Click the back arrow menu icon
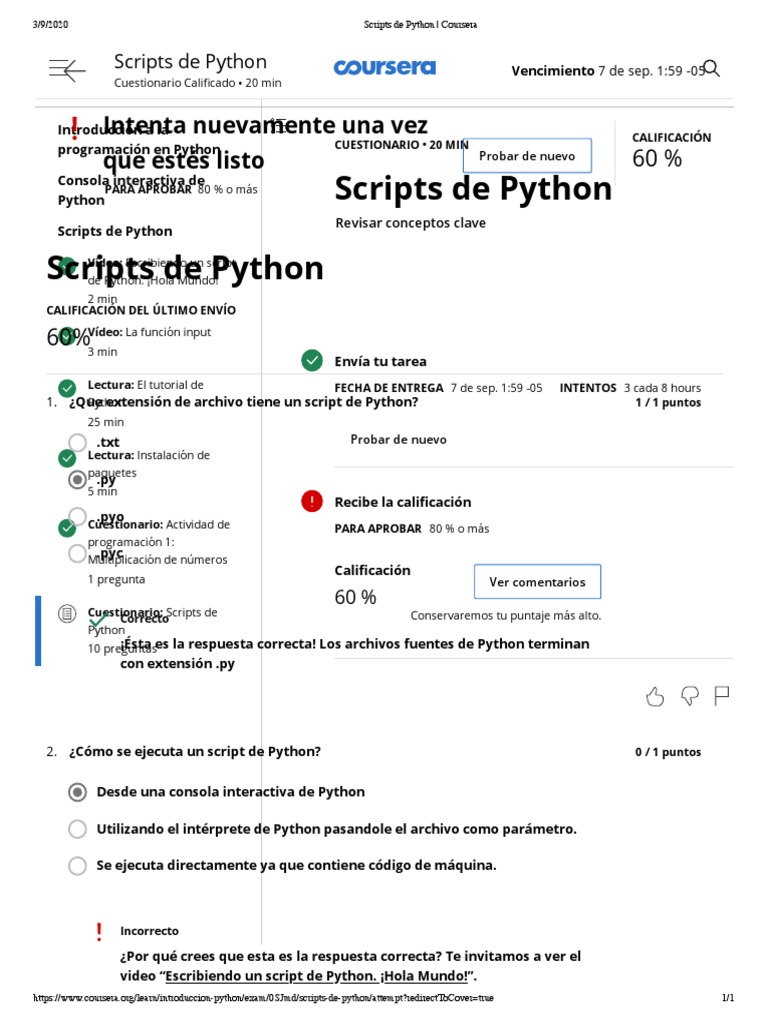Viewport: 768px width, 1024px height. click(68, 69)
